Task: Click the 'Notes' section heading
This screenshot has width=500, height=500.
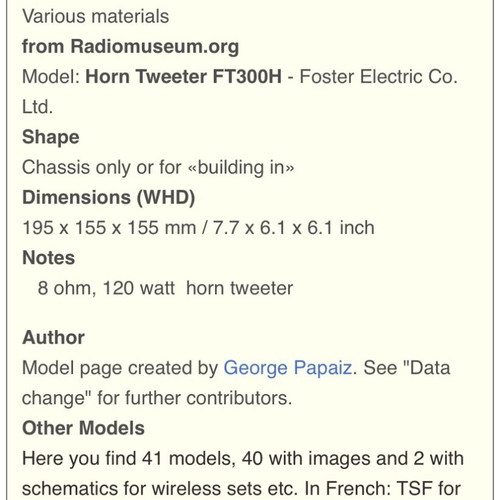Action: (49, 258)
